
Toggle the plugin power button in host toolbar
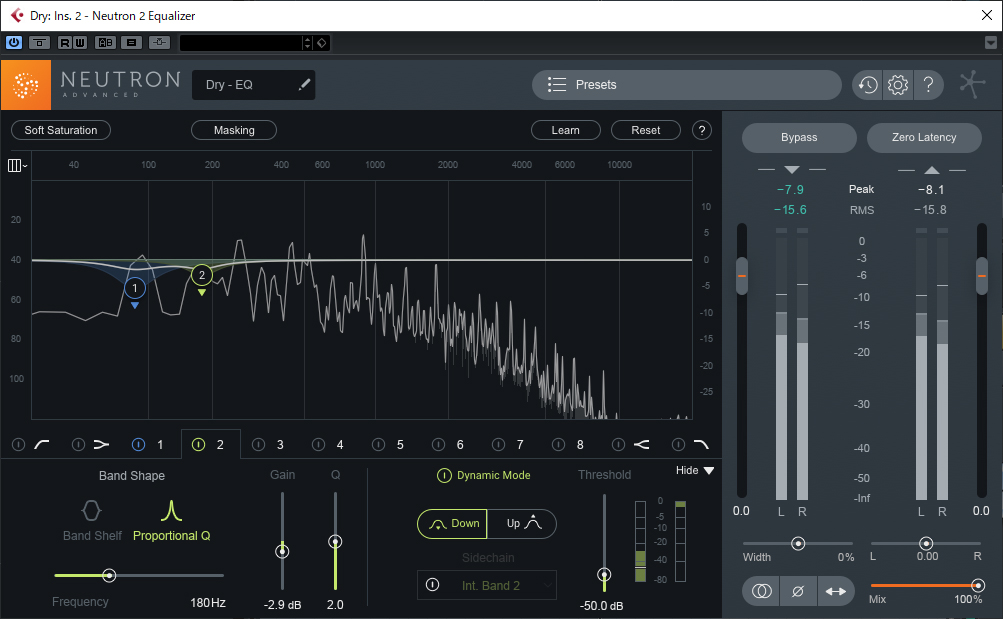[13, 43]
